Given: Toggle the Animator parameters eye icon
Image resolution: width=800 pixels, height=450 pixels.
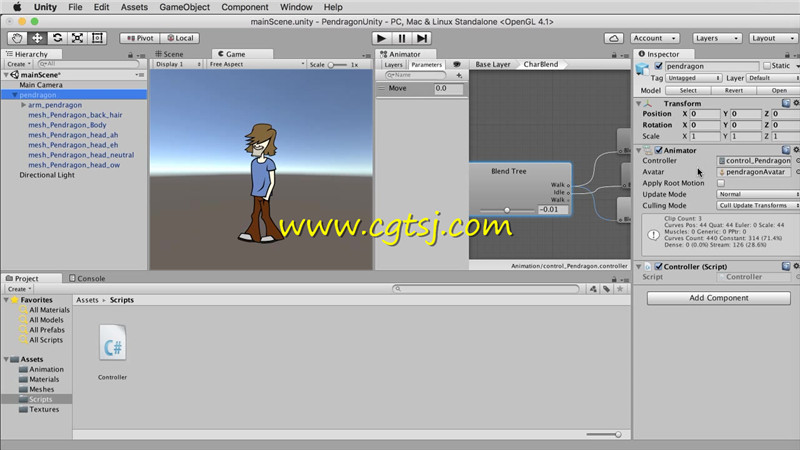Looking at the screenshot, I should tap(457, 65).
